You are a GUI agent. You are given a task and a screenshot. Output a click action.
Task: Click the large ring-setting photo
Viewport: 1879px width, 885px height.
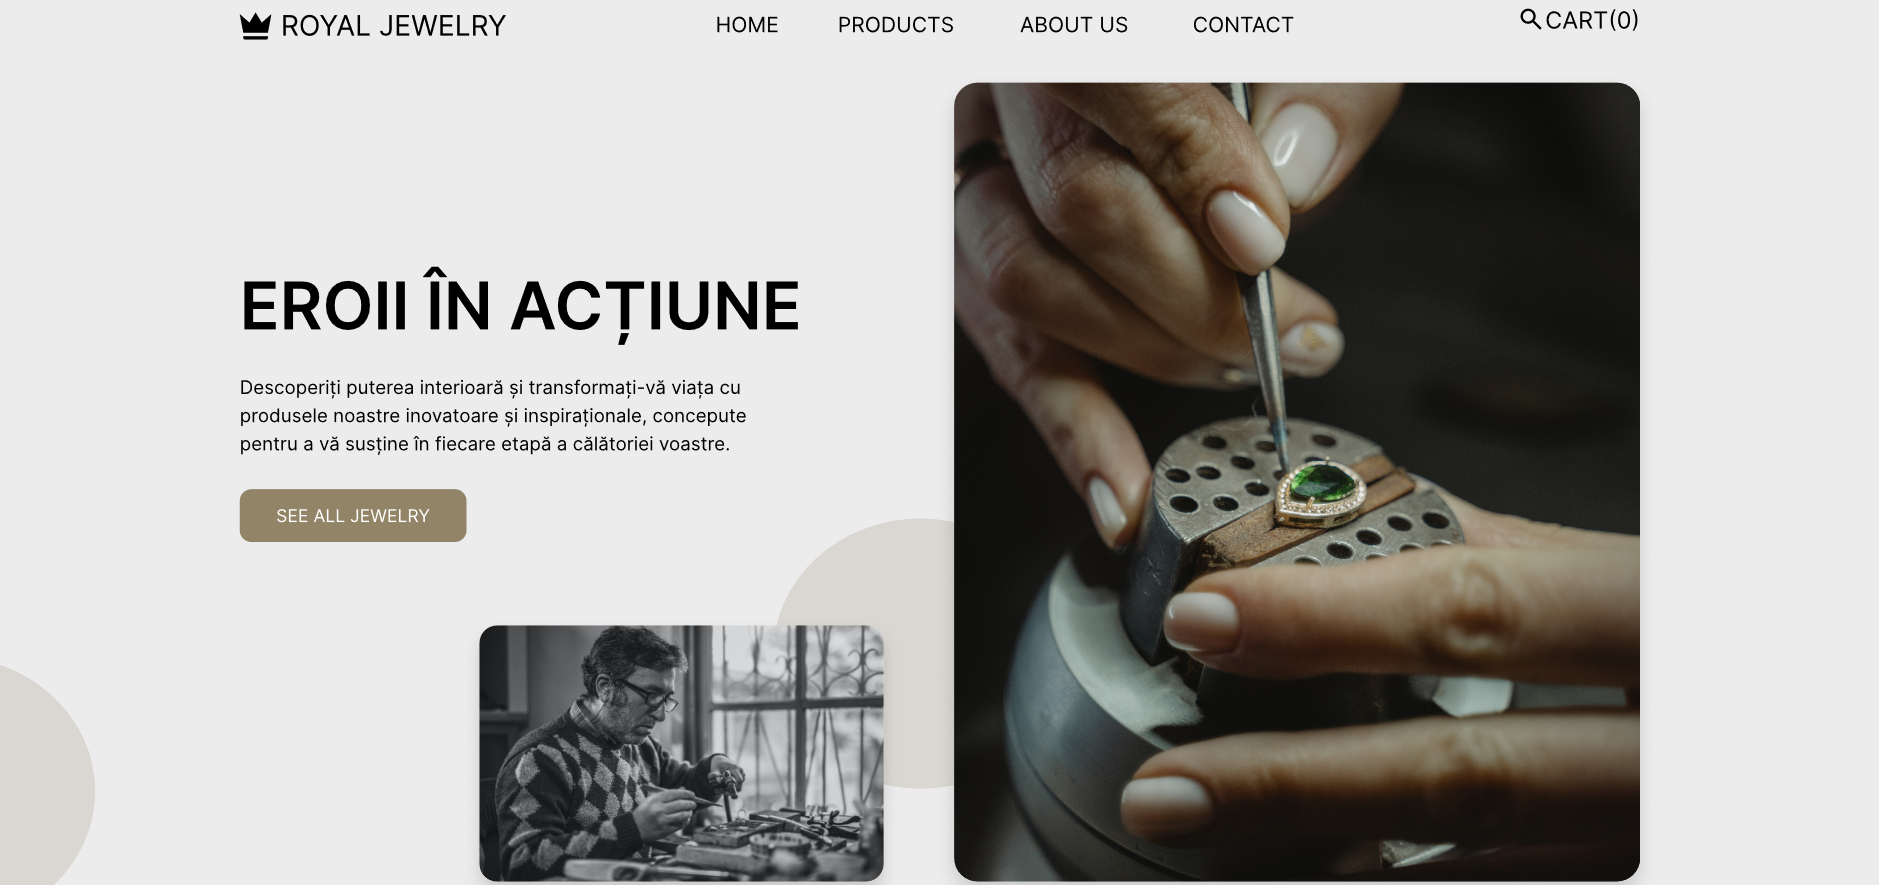click(1297, 482)
